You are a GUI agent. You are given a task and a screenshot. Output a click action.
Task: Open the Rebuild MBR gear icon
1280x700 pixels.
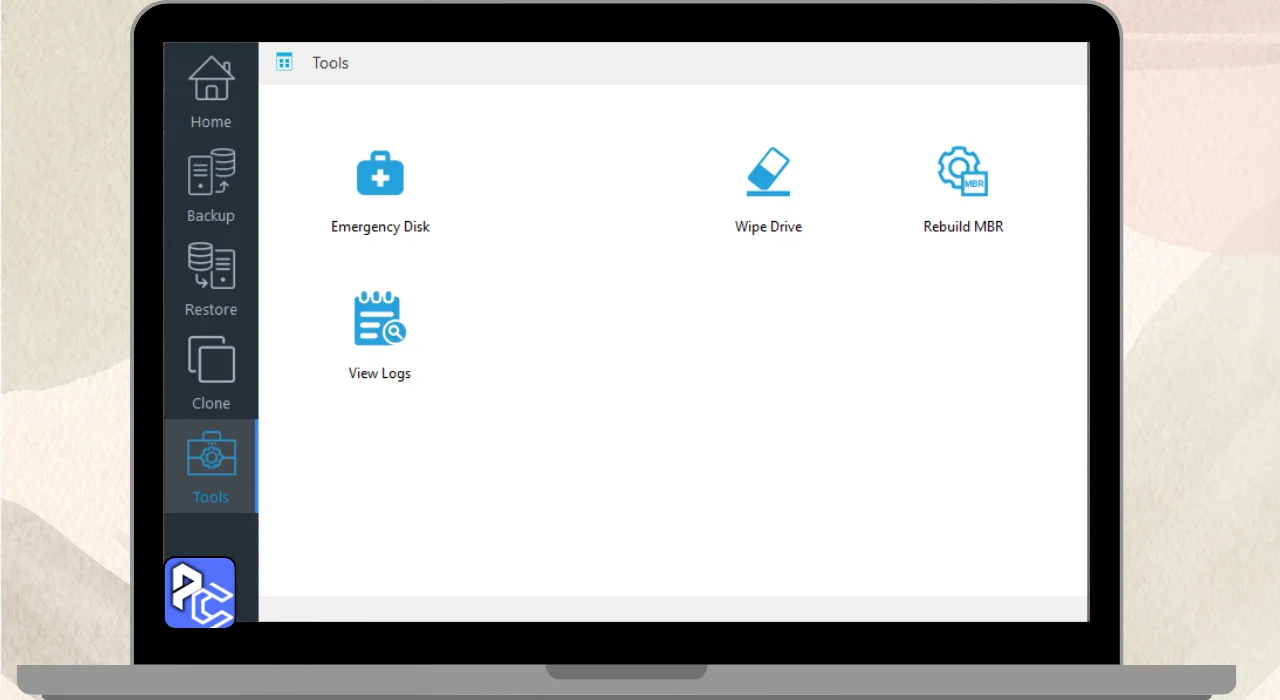coord(963,171)
